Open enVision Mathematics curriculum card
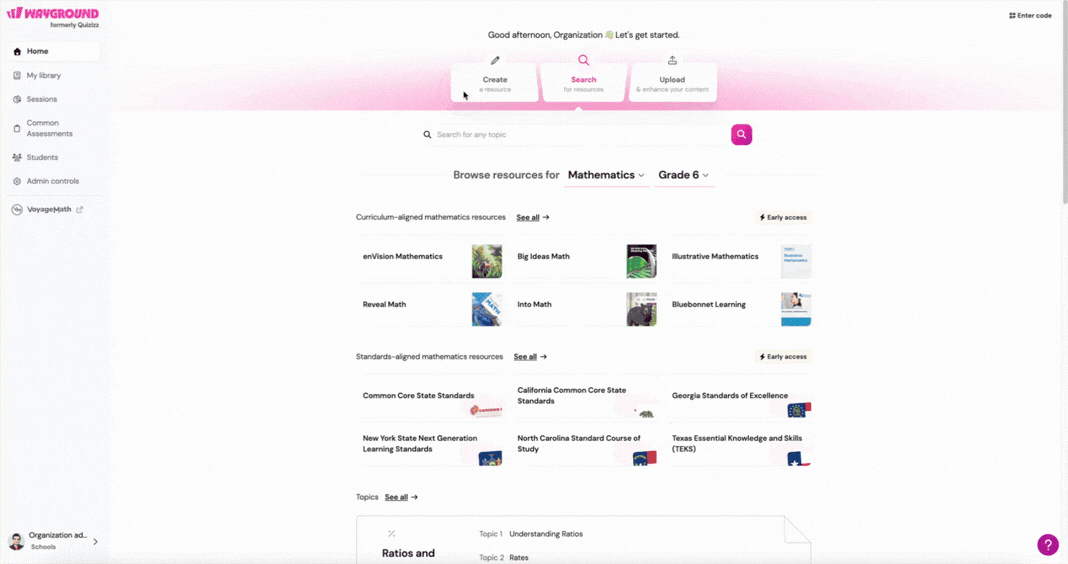The height and width of the screenshot is (564, 1068). coord(430,261)
